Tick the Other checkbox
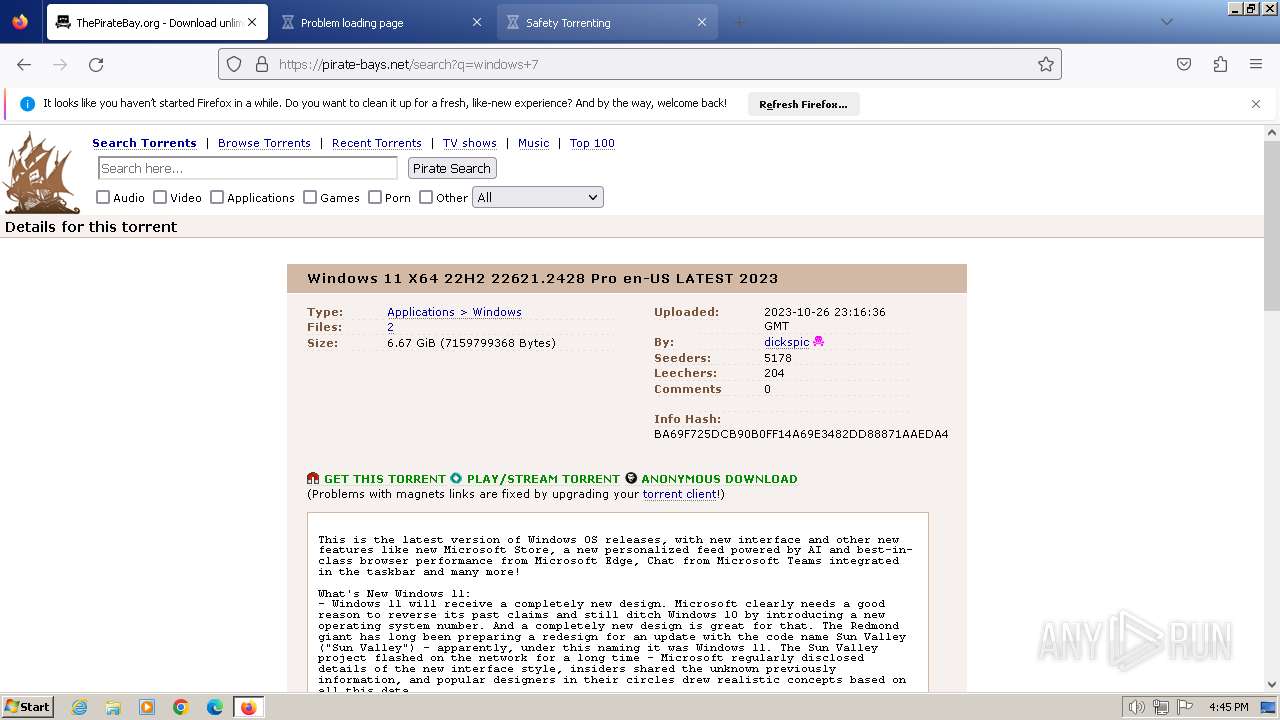The image size is (1280, 720). pos(426,197)
